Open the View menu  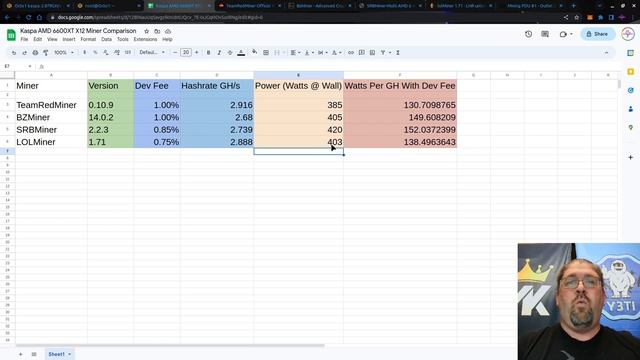(52, 40)
